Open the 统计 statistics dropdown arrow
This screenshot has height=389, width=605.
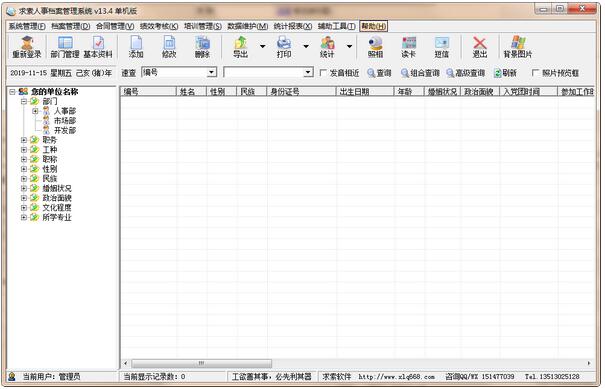(x=349, y=46)
